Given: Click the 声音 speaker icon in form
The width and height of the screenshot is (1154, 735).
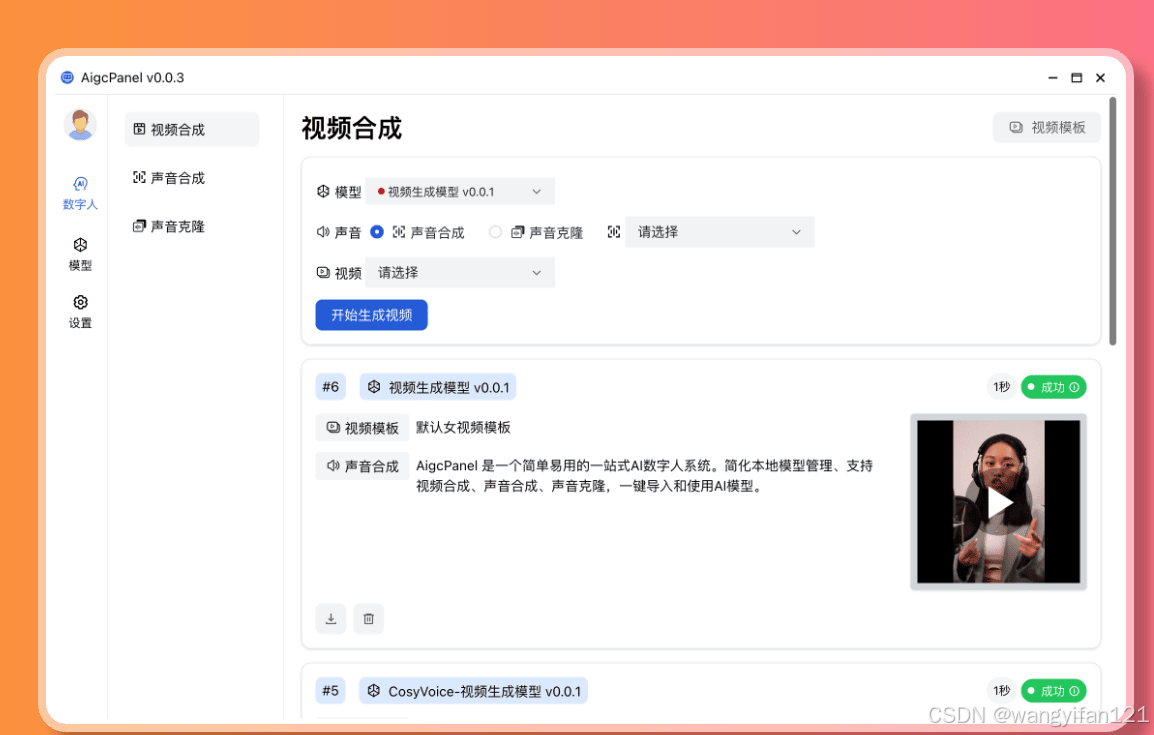Looking at the screenshot, I should (x=323, y=232).
